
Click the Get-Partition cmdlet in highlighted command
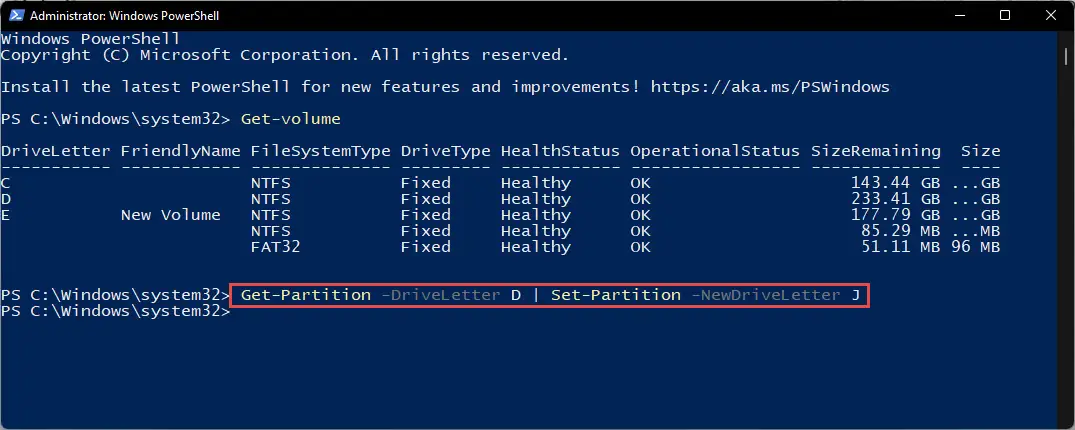[x=306, y=295]
